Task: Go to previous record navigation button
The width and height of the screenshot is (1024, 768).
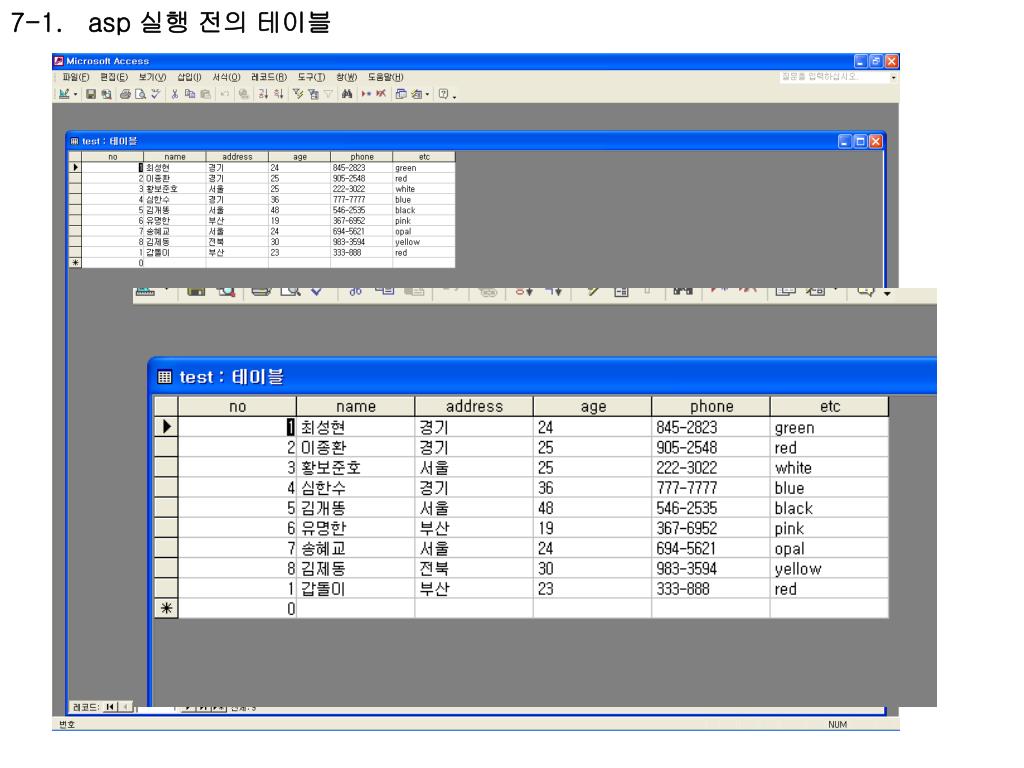Action: click(x=125, y=707)
